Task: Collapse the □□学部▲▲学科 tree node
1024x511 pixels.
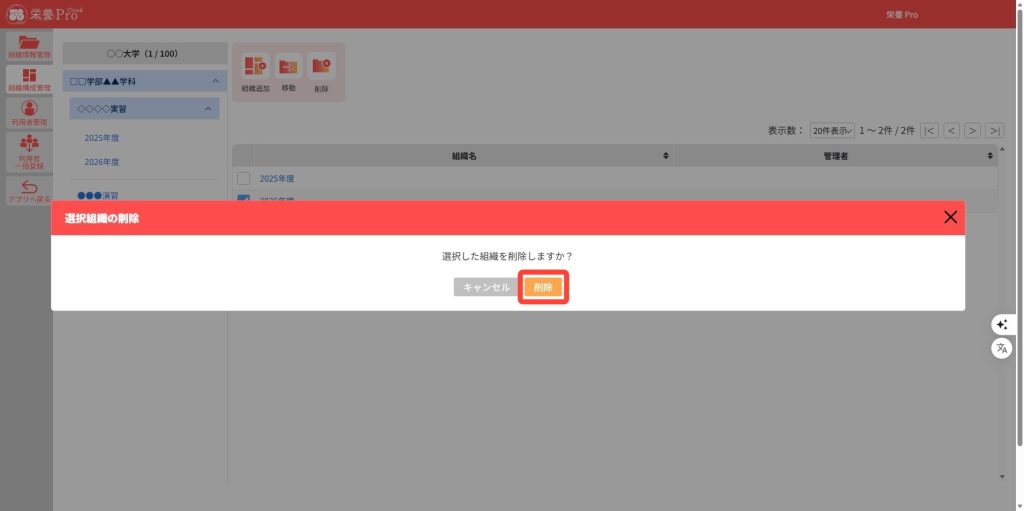Action: pyautogui.click(x=215, y=81)
